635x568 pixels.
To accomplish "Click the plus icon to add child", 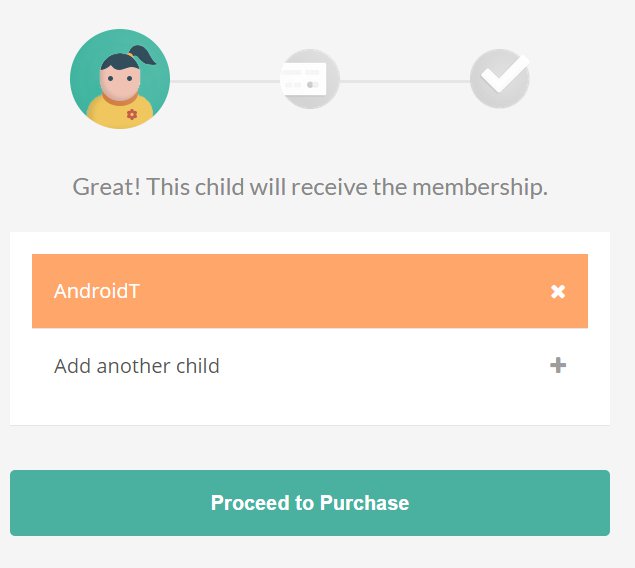I will tap(558, 365).
